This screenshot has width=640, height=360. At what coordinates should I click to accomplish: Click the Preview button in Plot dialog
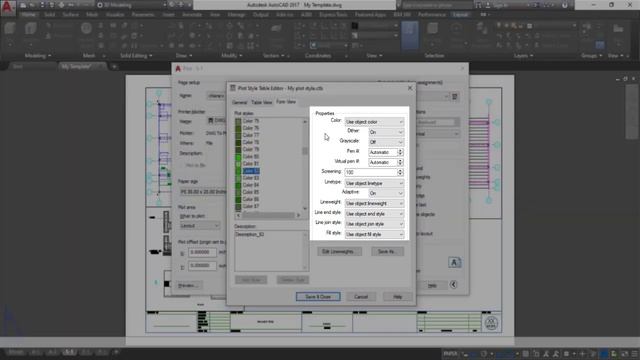click(189, 285)
